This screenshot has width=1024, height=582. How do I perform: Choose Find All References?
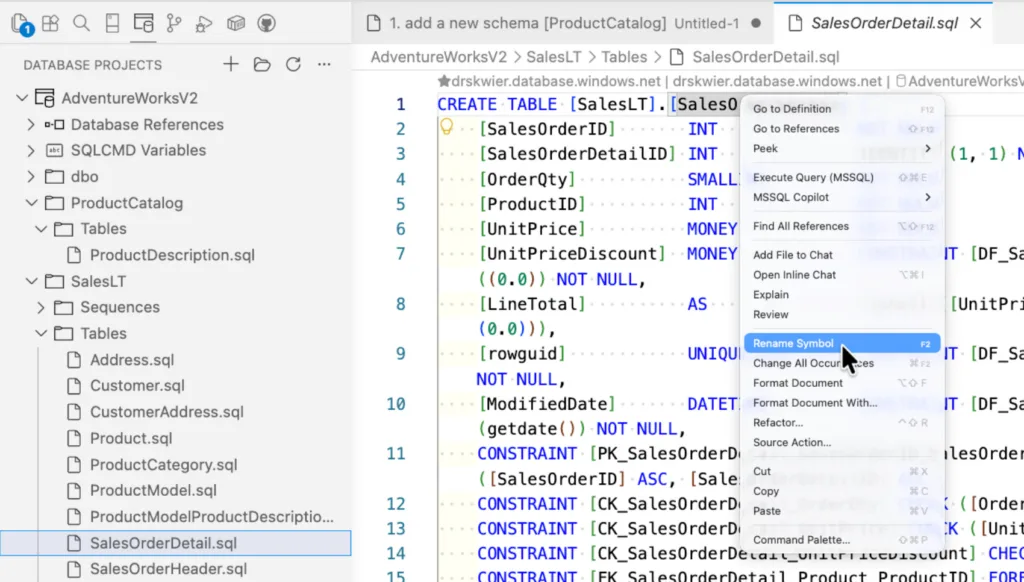(x=842, y=226)
